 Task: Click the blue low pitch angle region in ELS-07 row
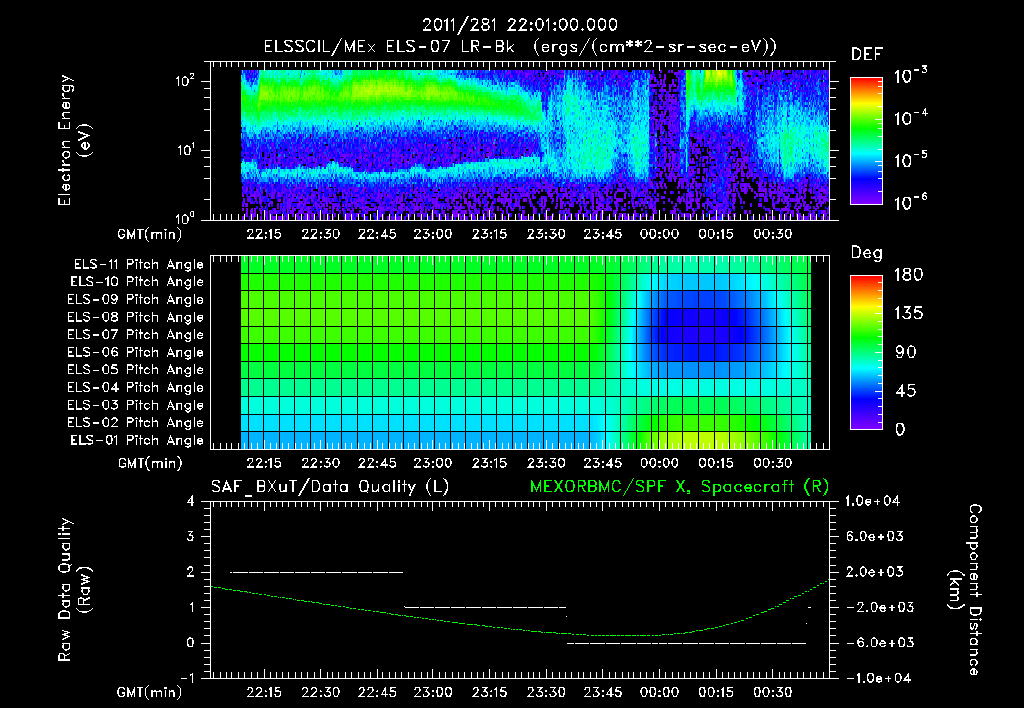(702, 334)
